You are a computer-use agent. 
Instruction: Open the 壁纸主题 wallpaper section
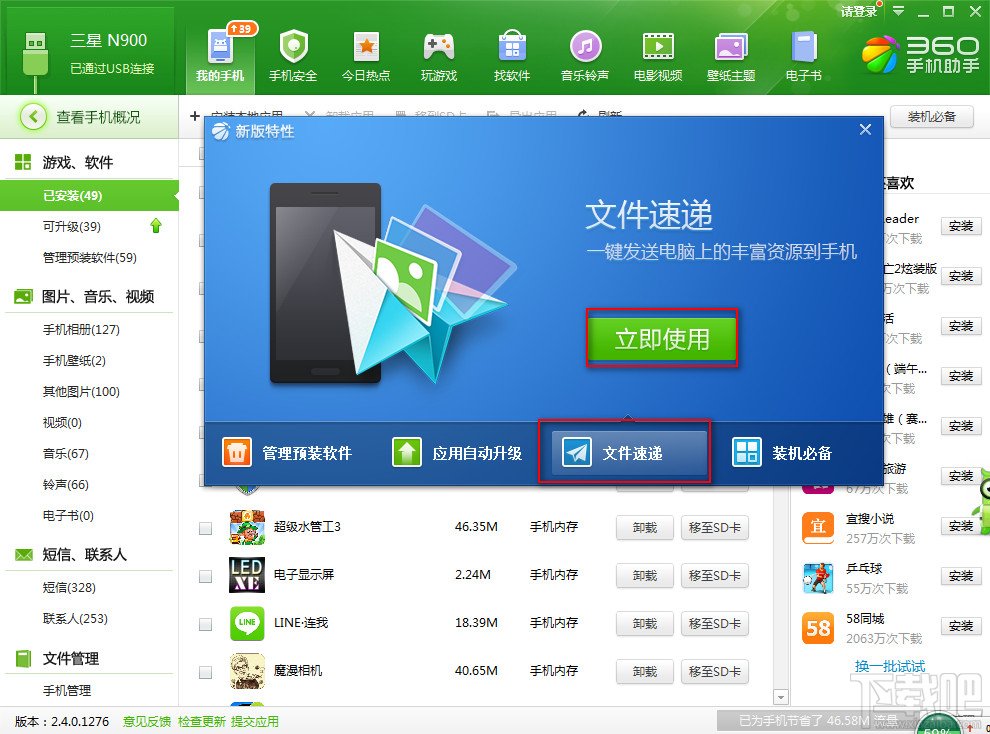coord(729,52)
